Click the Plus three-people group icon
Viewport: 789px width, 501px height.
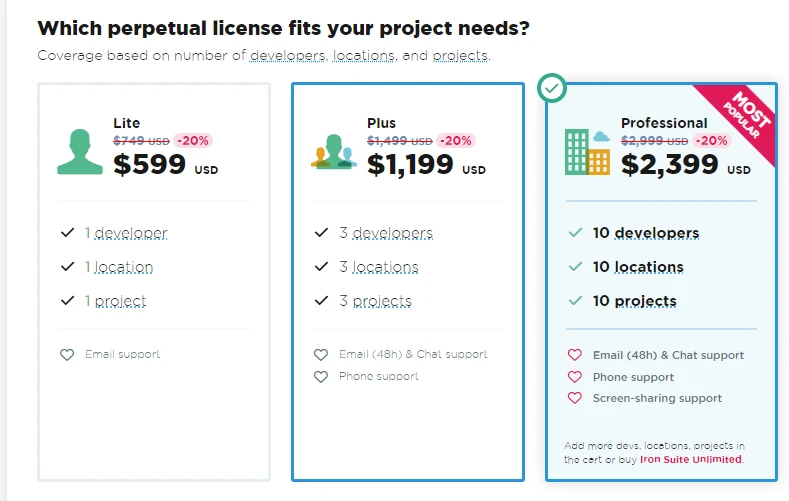point(334,152)
